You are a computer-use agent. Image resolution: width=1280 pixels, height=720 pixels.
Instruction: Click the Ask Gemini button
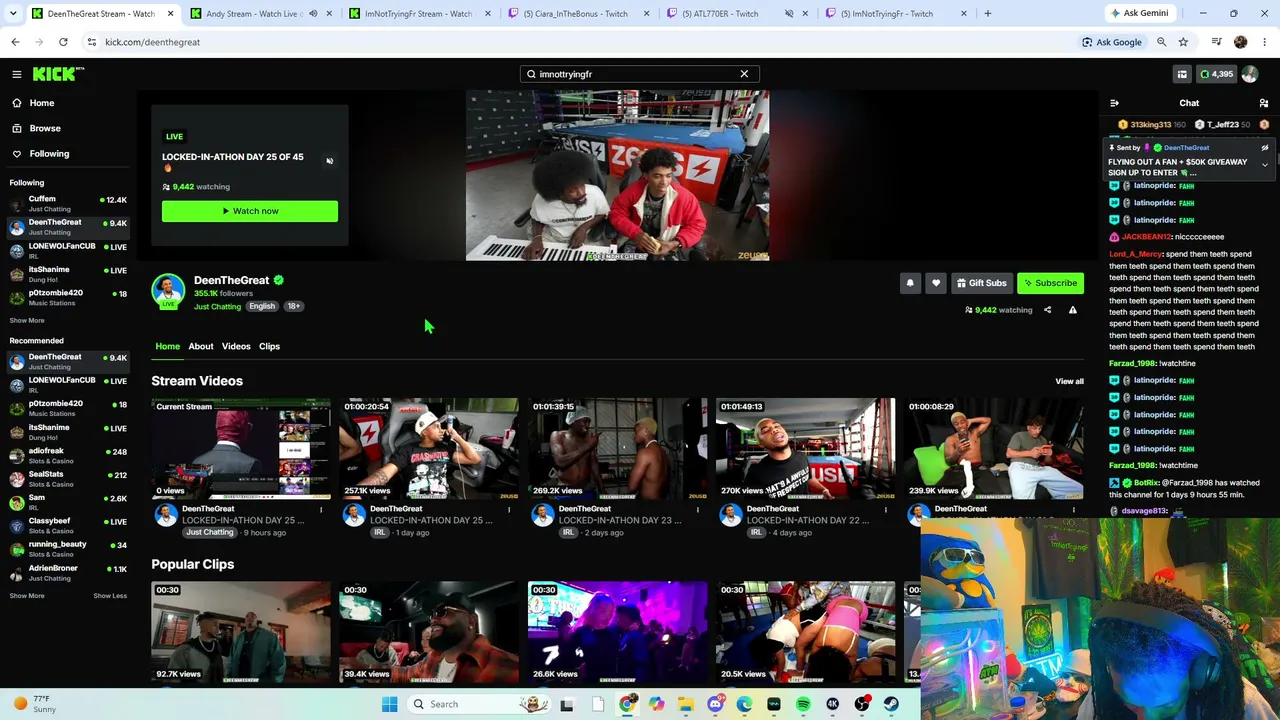1139,14
